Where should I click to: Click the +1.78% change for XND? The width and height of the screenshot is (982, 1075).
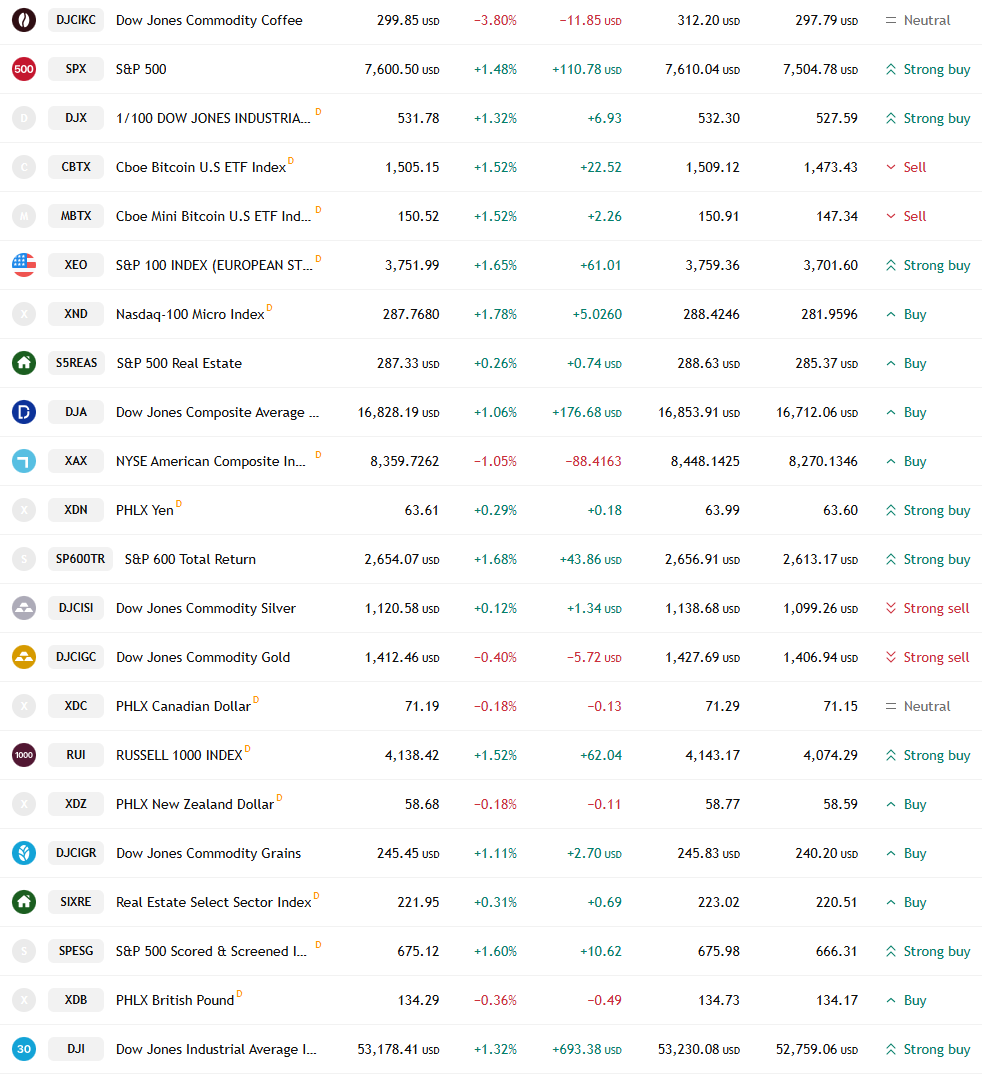point(495,314)
